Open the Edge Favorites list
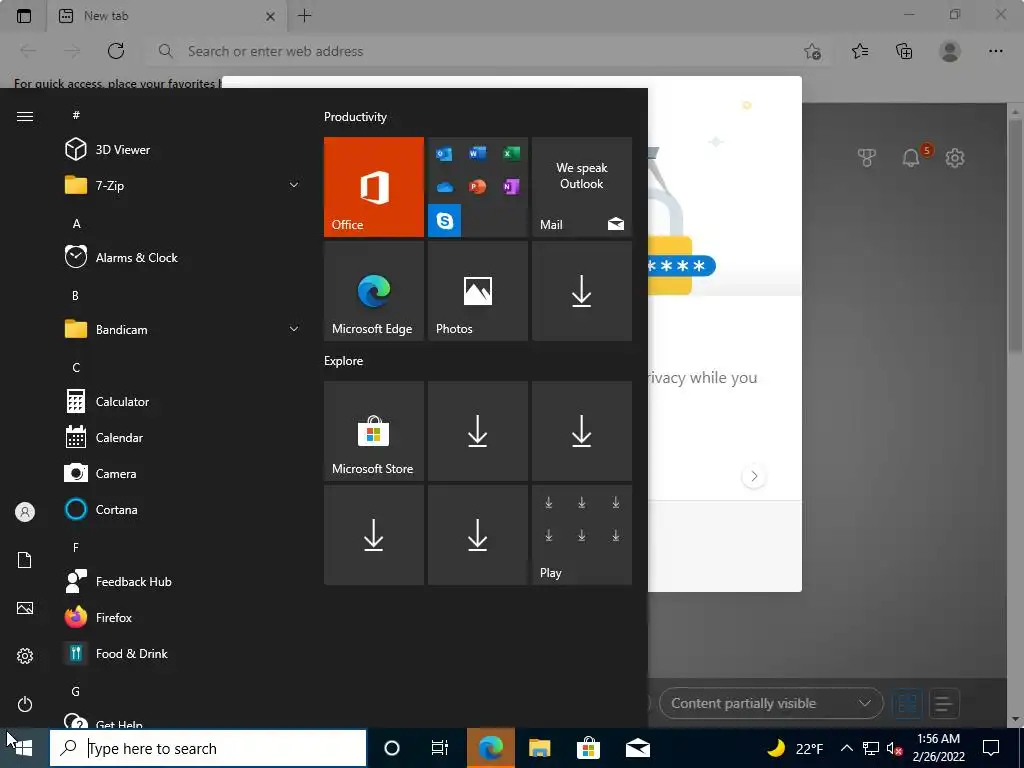1024x768 pixels. (x=860, y=51)
